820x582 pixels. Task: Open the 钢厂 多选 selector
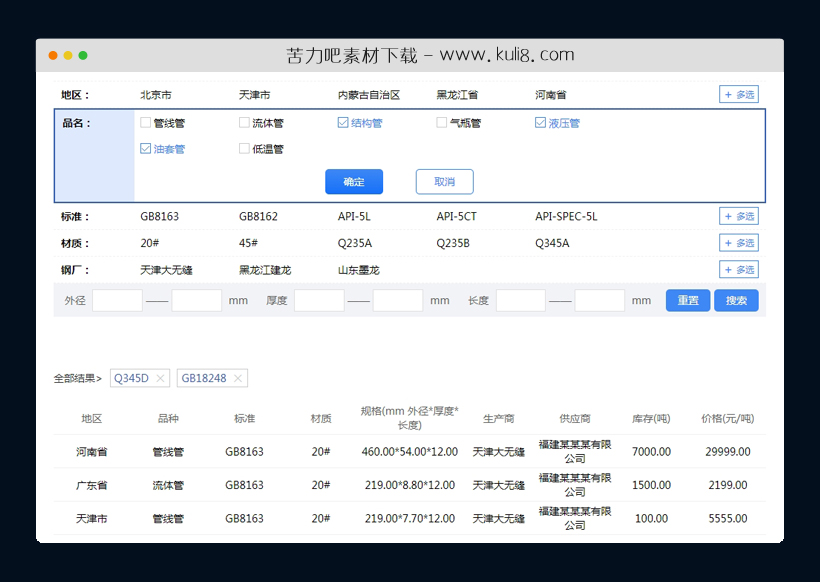point(738,269)
